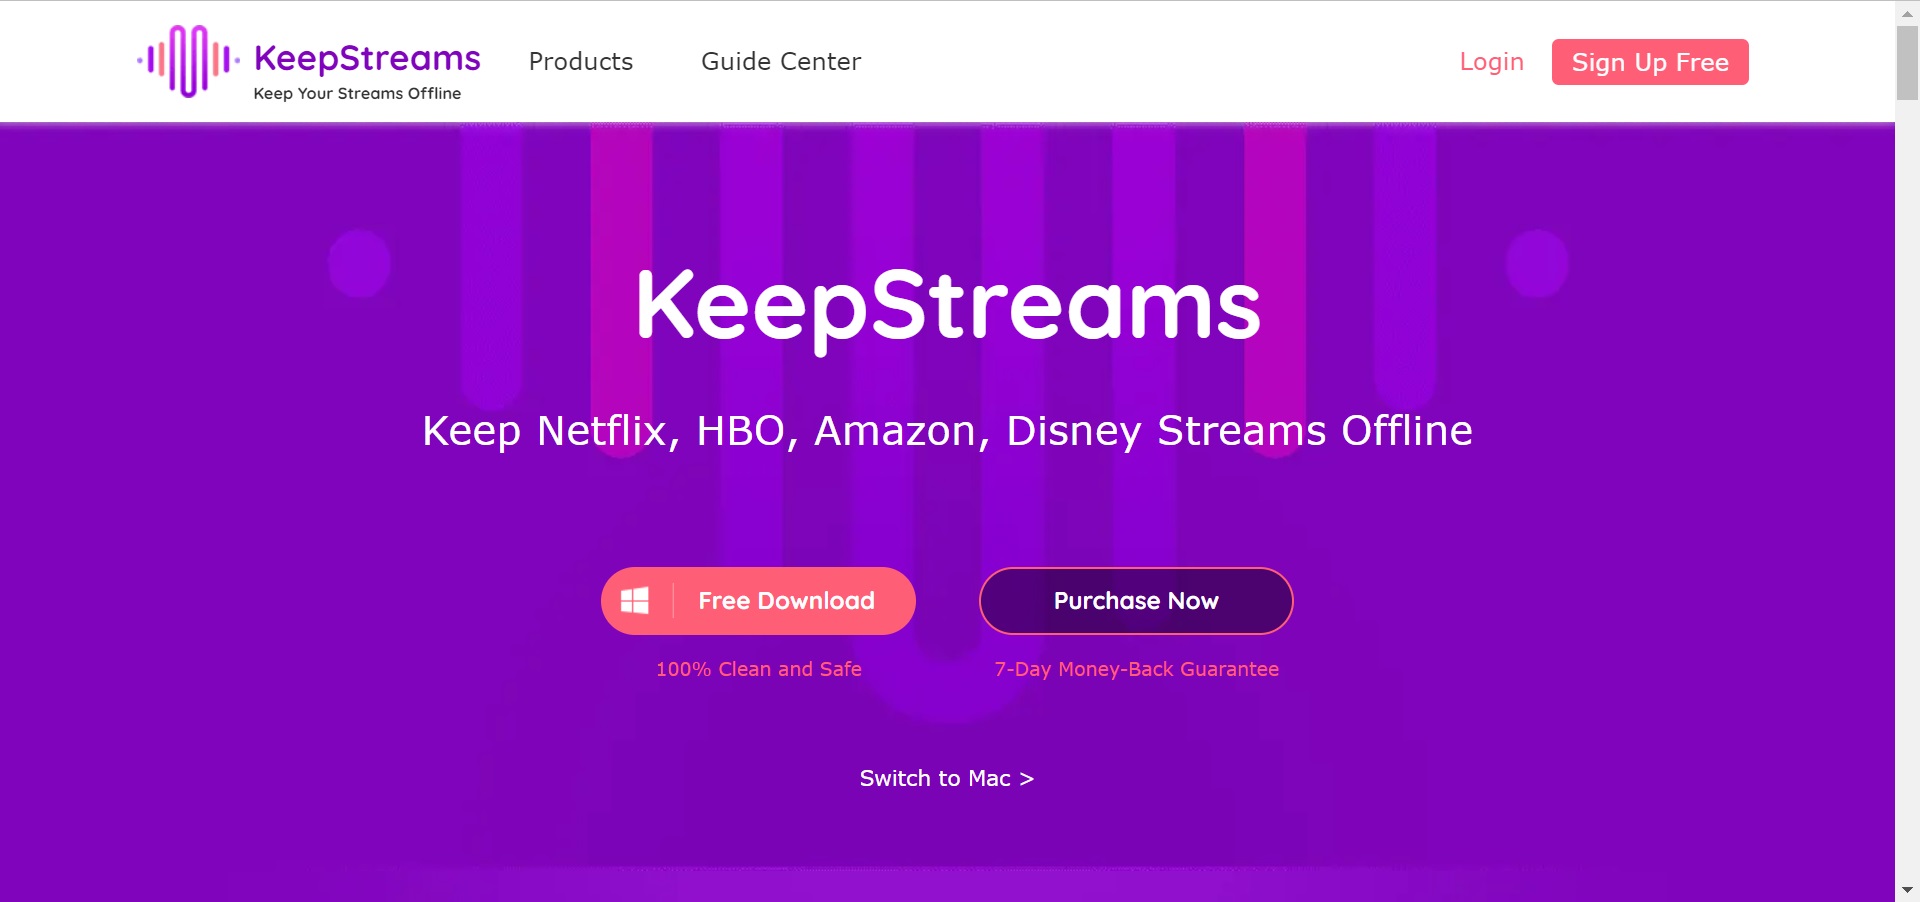Click the Keep Your Streams Offline tagline
Viewport: 1920px width, 902px height.
[357, 93]
